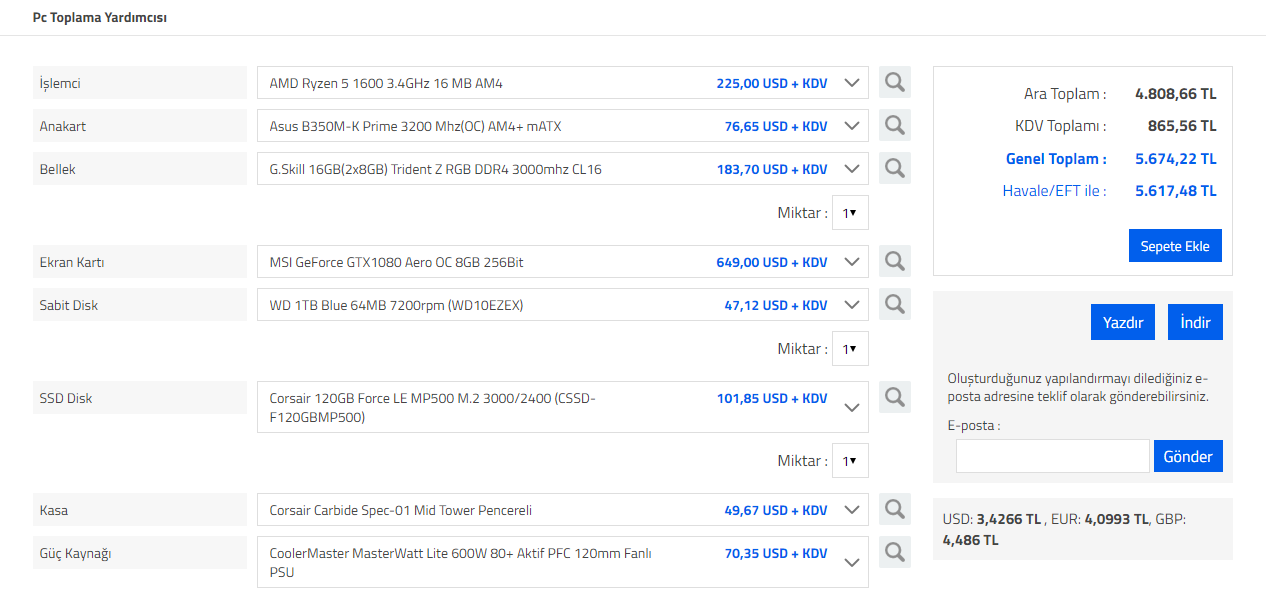1266x596 pixels.
Task: Click the search icon for Sabit Disk
Action: (895, 304)
